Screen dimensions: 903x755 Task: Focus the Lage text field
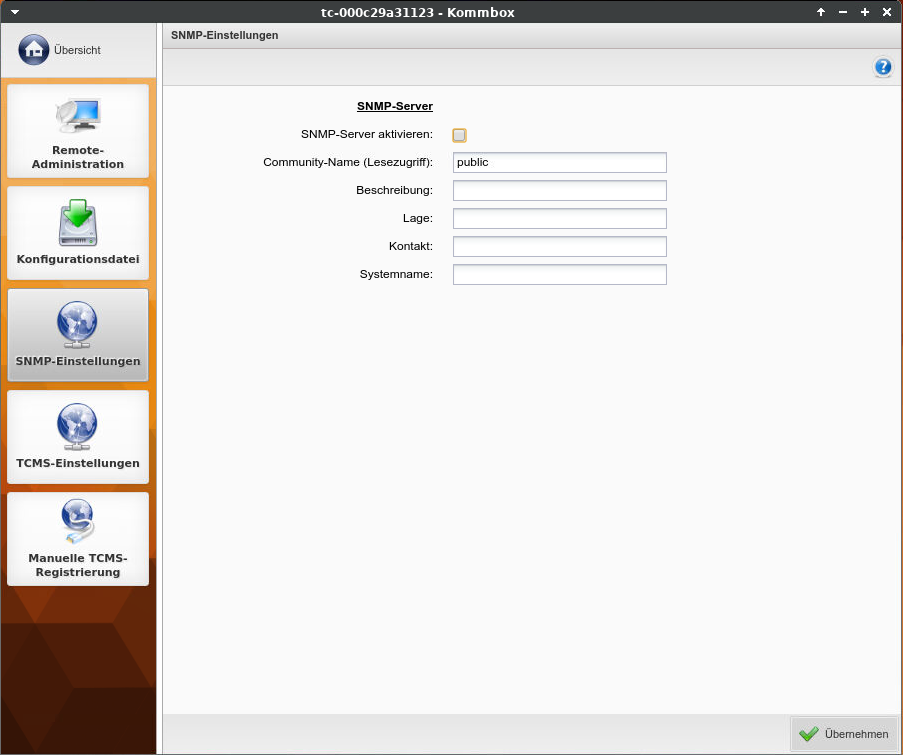pyautogui.click(x=560, y=218)
